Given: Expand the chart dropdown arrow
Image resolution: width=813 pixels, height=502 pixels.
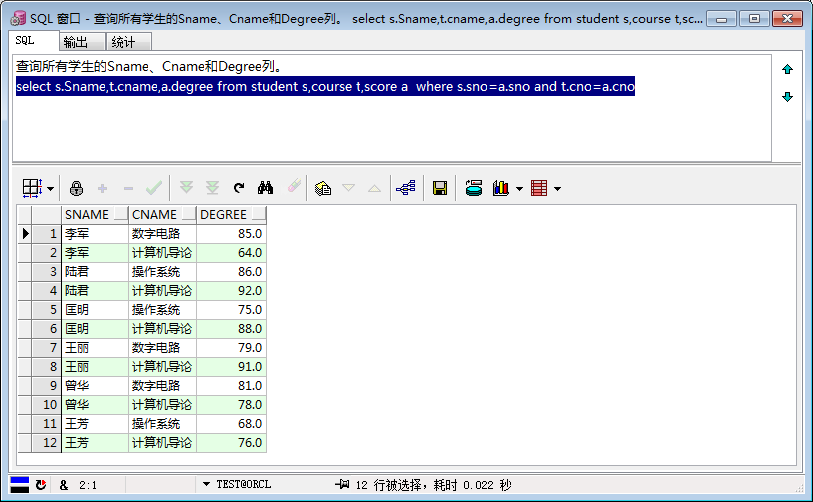Looking at the screenshot, I should pos(519,189).
